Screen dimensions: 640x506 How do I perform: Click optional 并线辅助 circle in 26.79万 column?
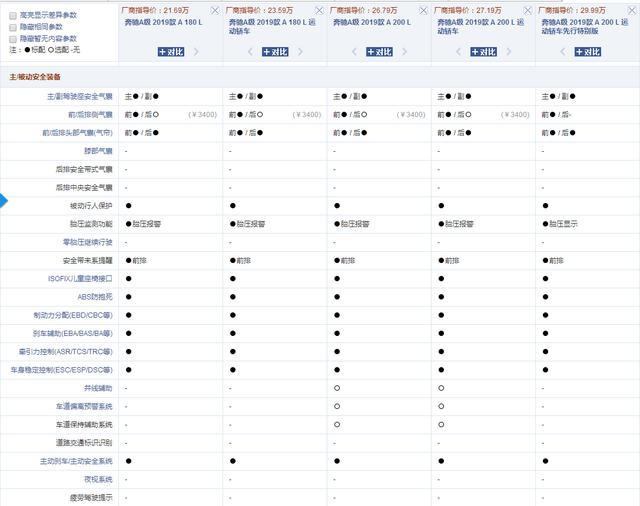coord(337,388)
